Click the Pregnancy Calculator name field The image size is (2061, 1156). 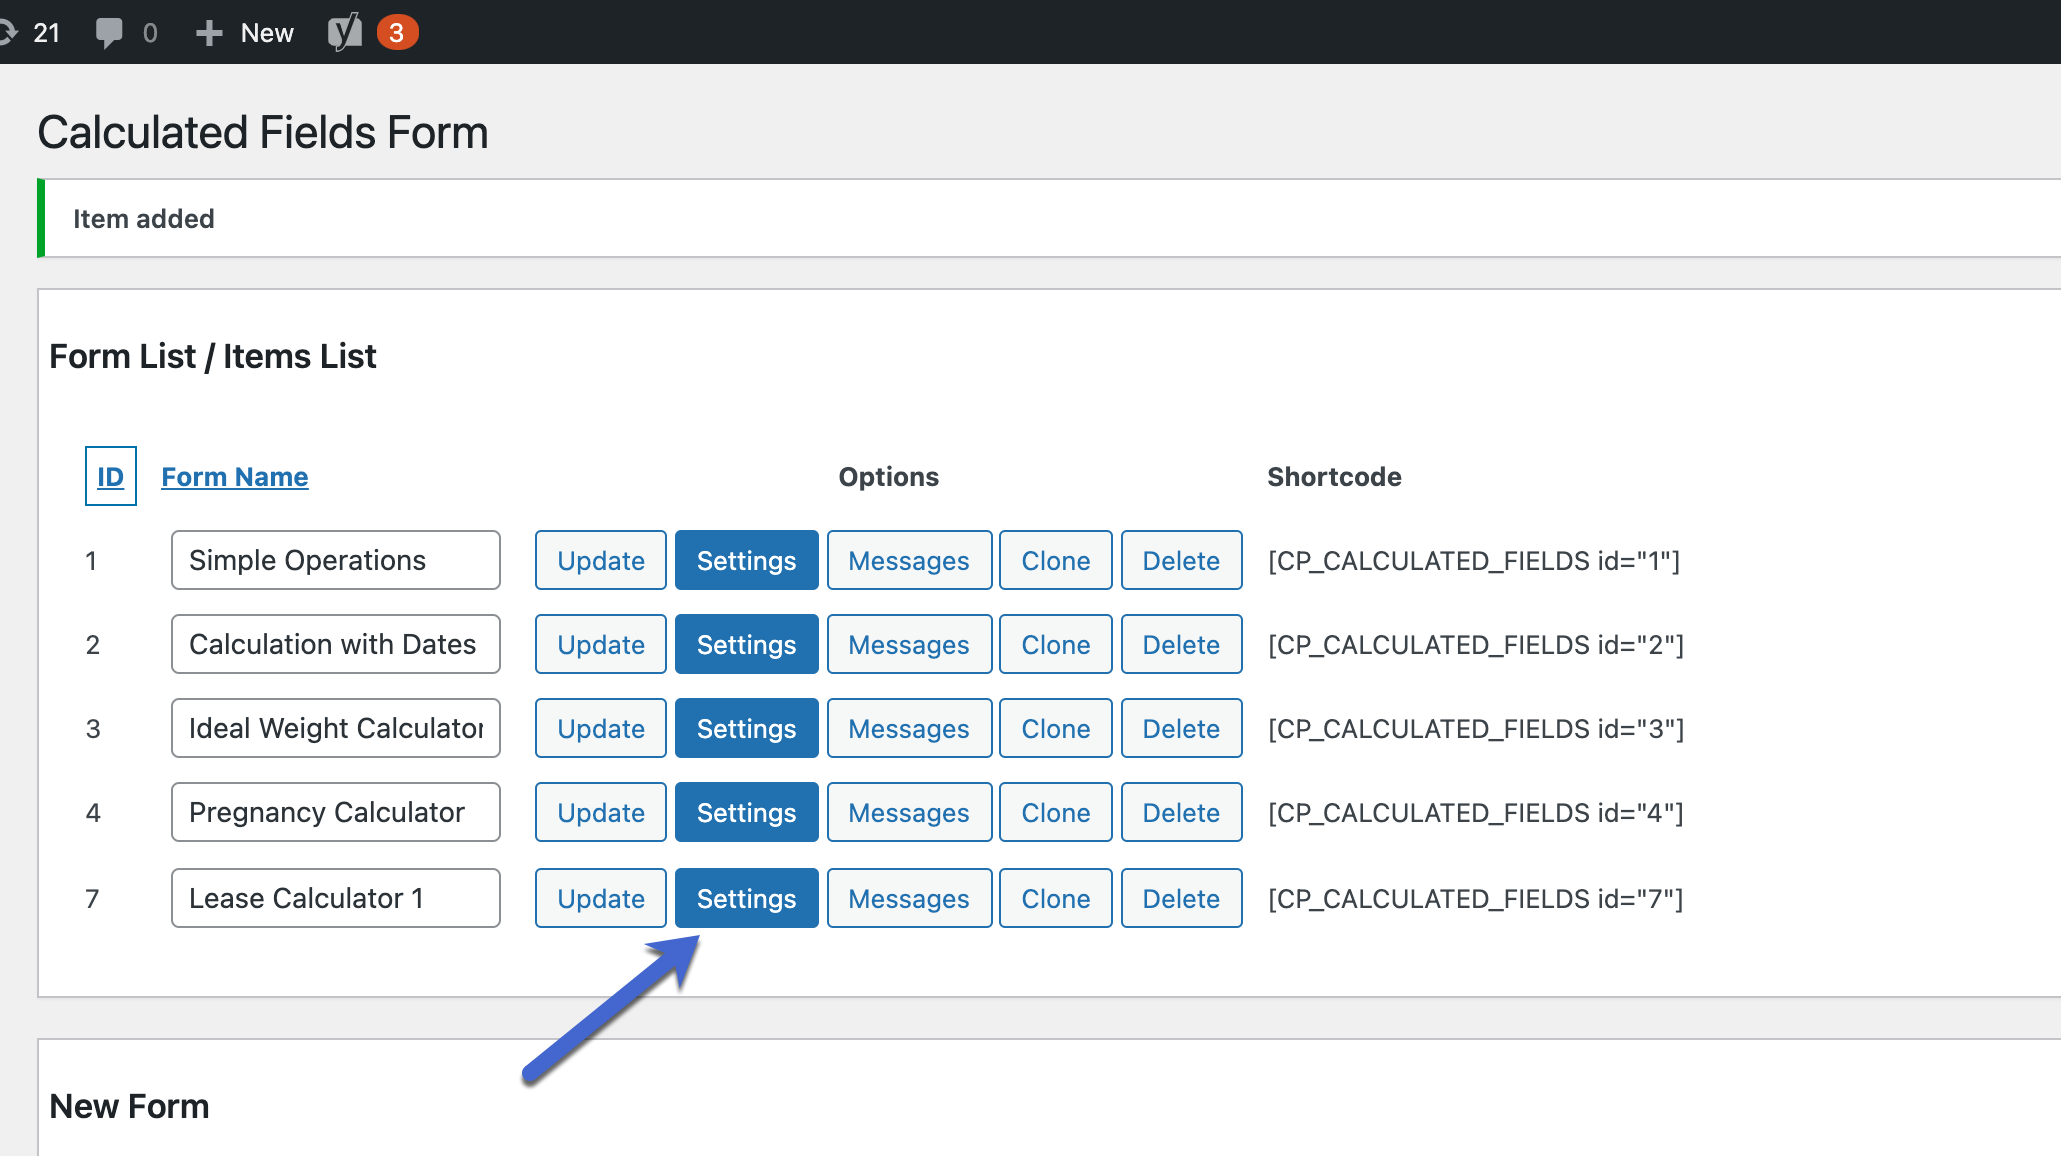335,812
